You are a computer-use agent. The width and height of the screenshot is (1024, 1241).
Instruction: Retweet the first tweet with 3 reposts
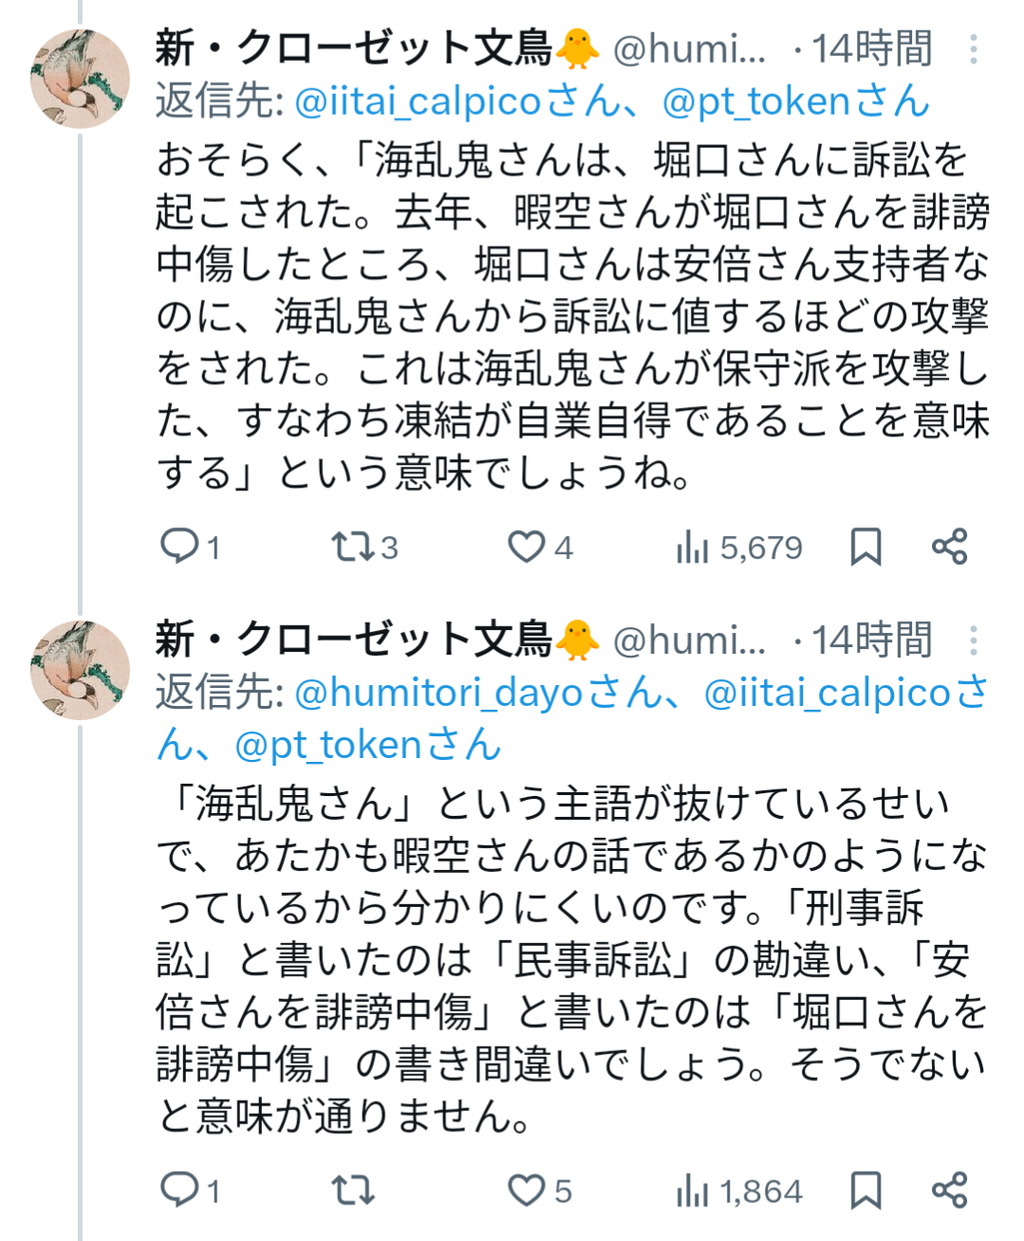point(353,546)
